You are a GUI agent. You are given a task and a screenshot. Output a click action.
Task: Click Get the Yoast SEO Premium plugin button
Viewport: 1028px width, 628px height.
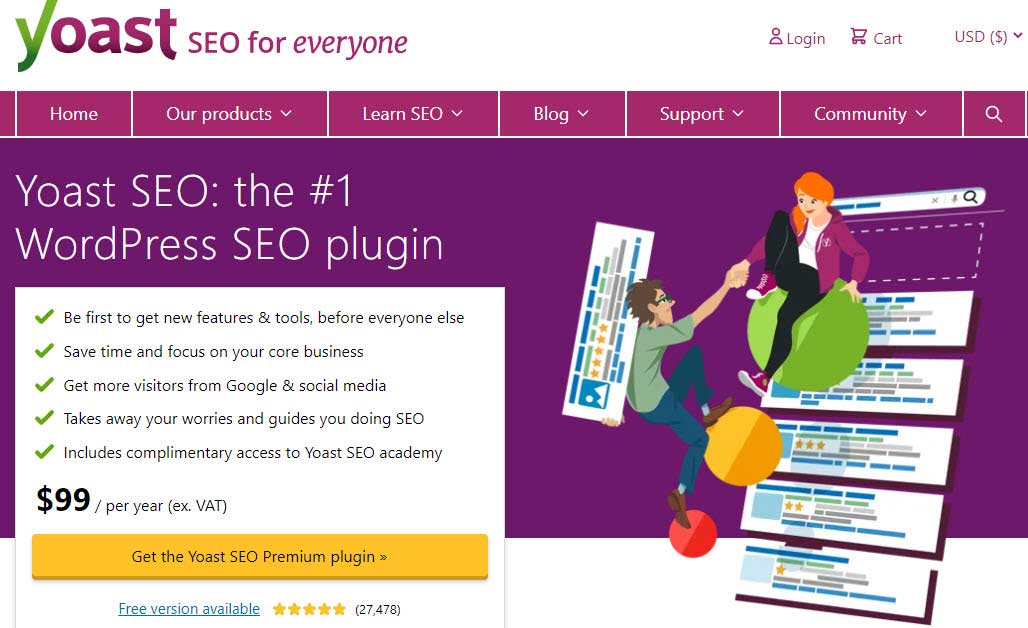click(260, 557)
